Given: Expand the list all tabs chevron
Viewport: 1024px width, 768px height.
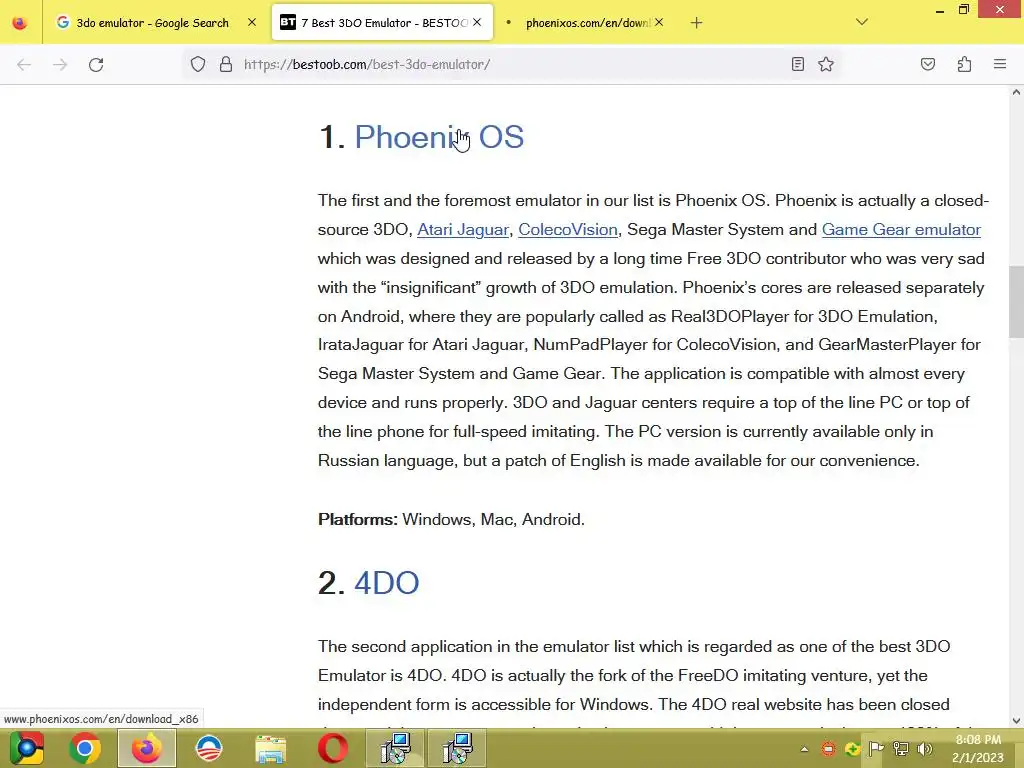Looking at the screenshot, I should (862, 22).
